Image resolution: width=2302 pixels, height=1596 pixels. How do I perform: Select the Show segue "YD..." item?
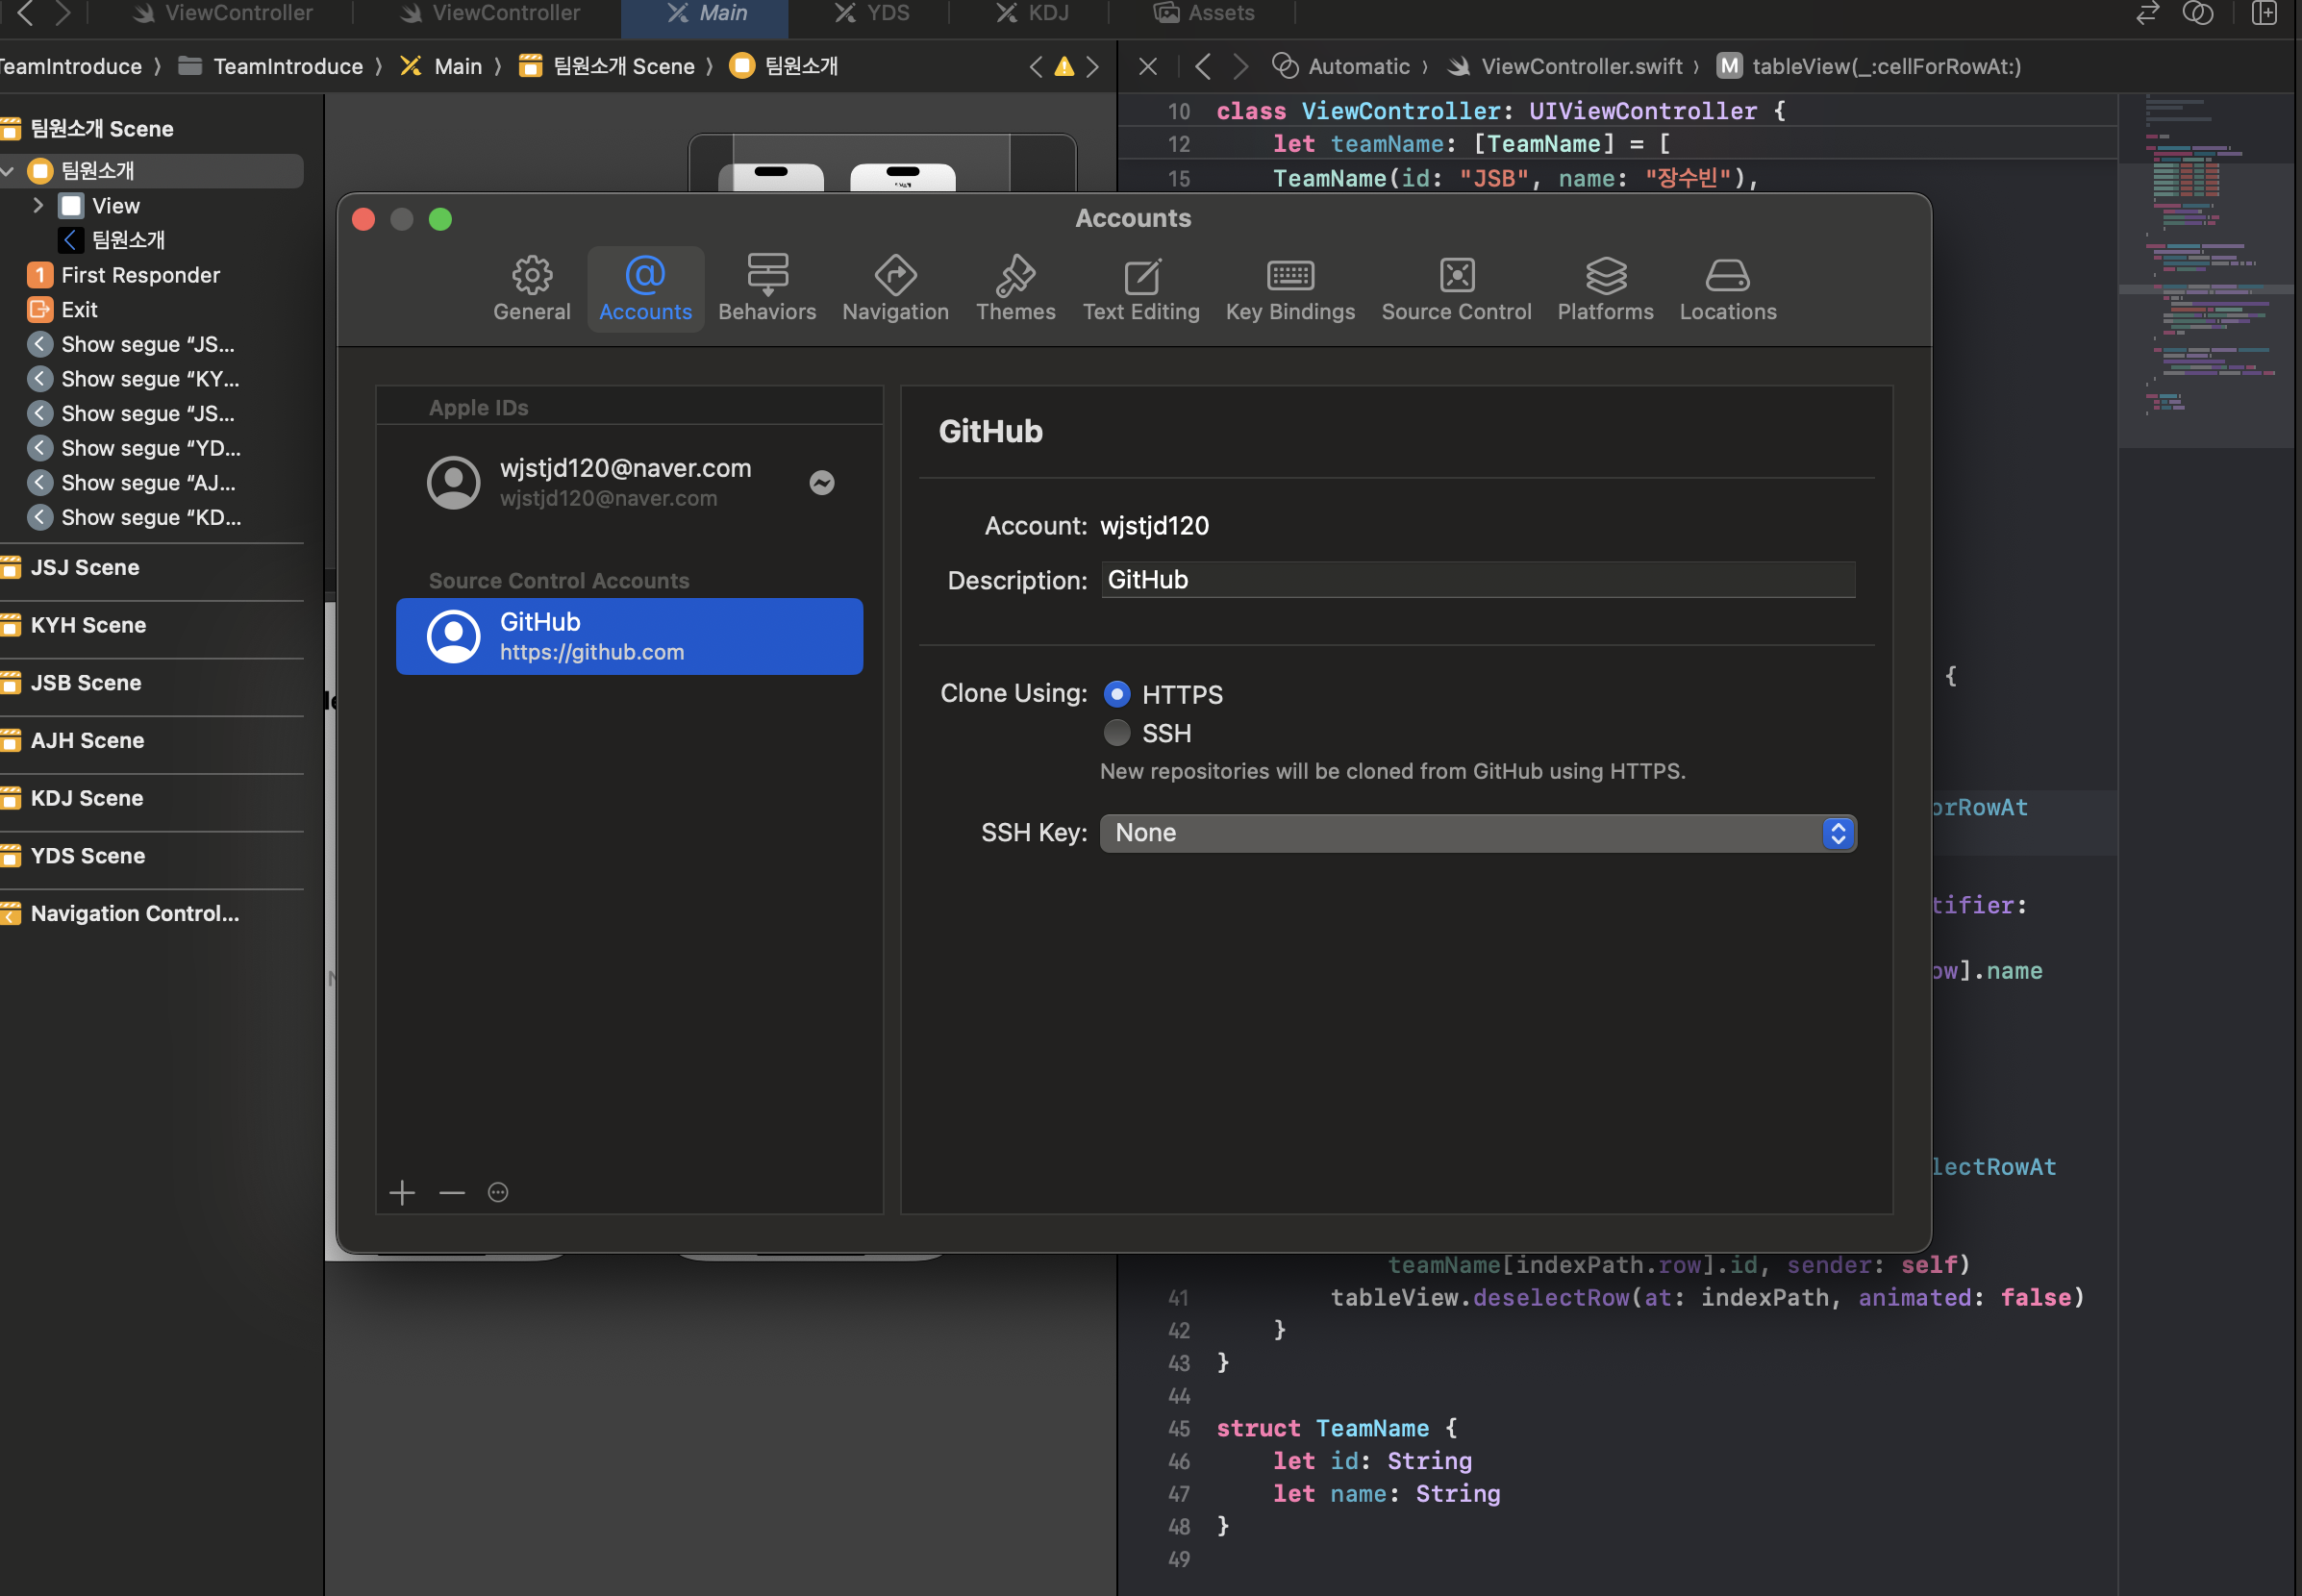[134, 448]
